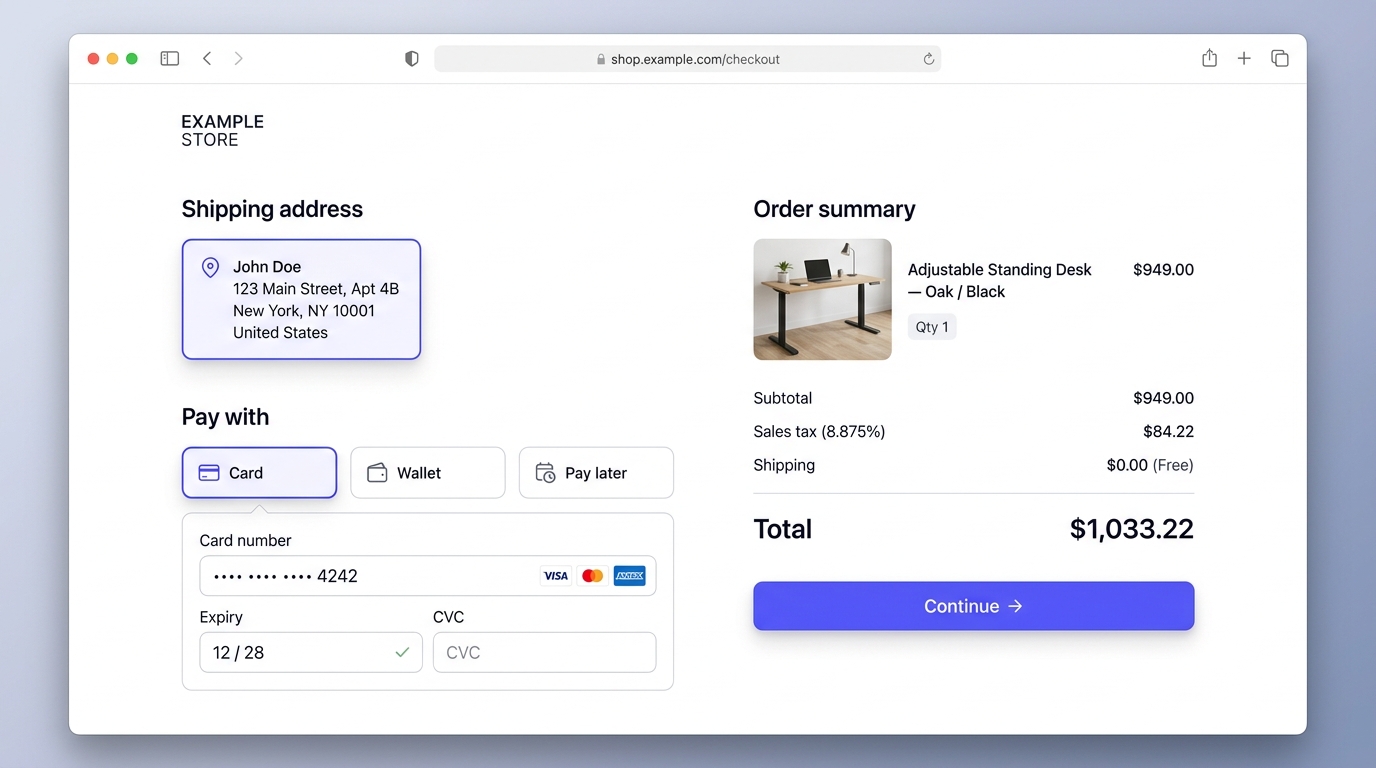Click the Mastercard logo icon
1376x768 pixels.
click(592, 576)
